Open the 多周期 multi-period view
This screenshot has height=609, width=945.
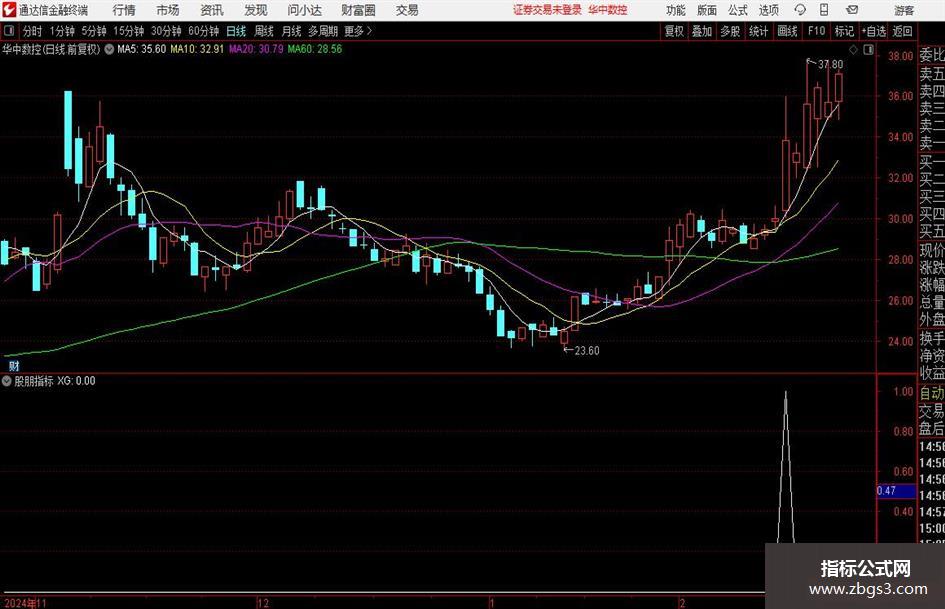coord(323,31)
